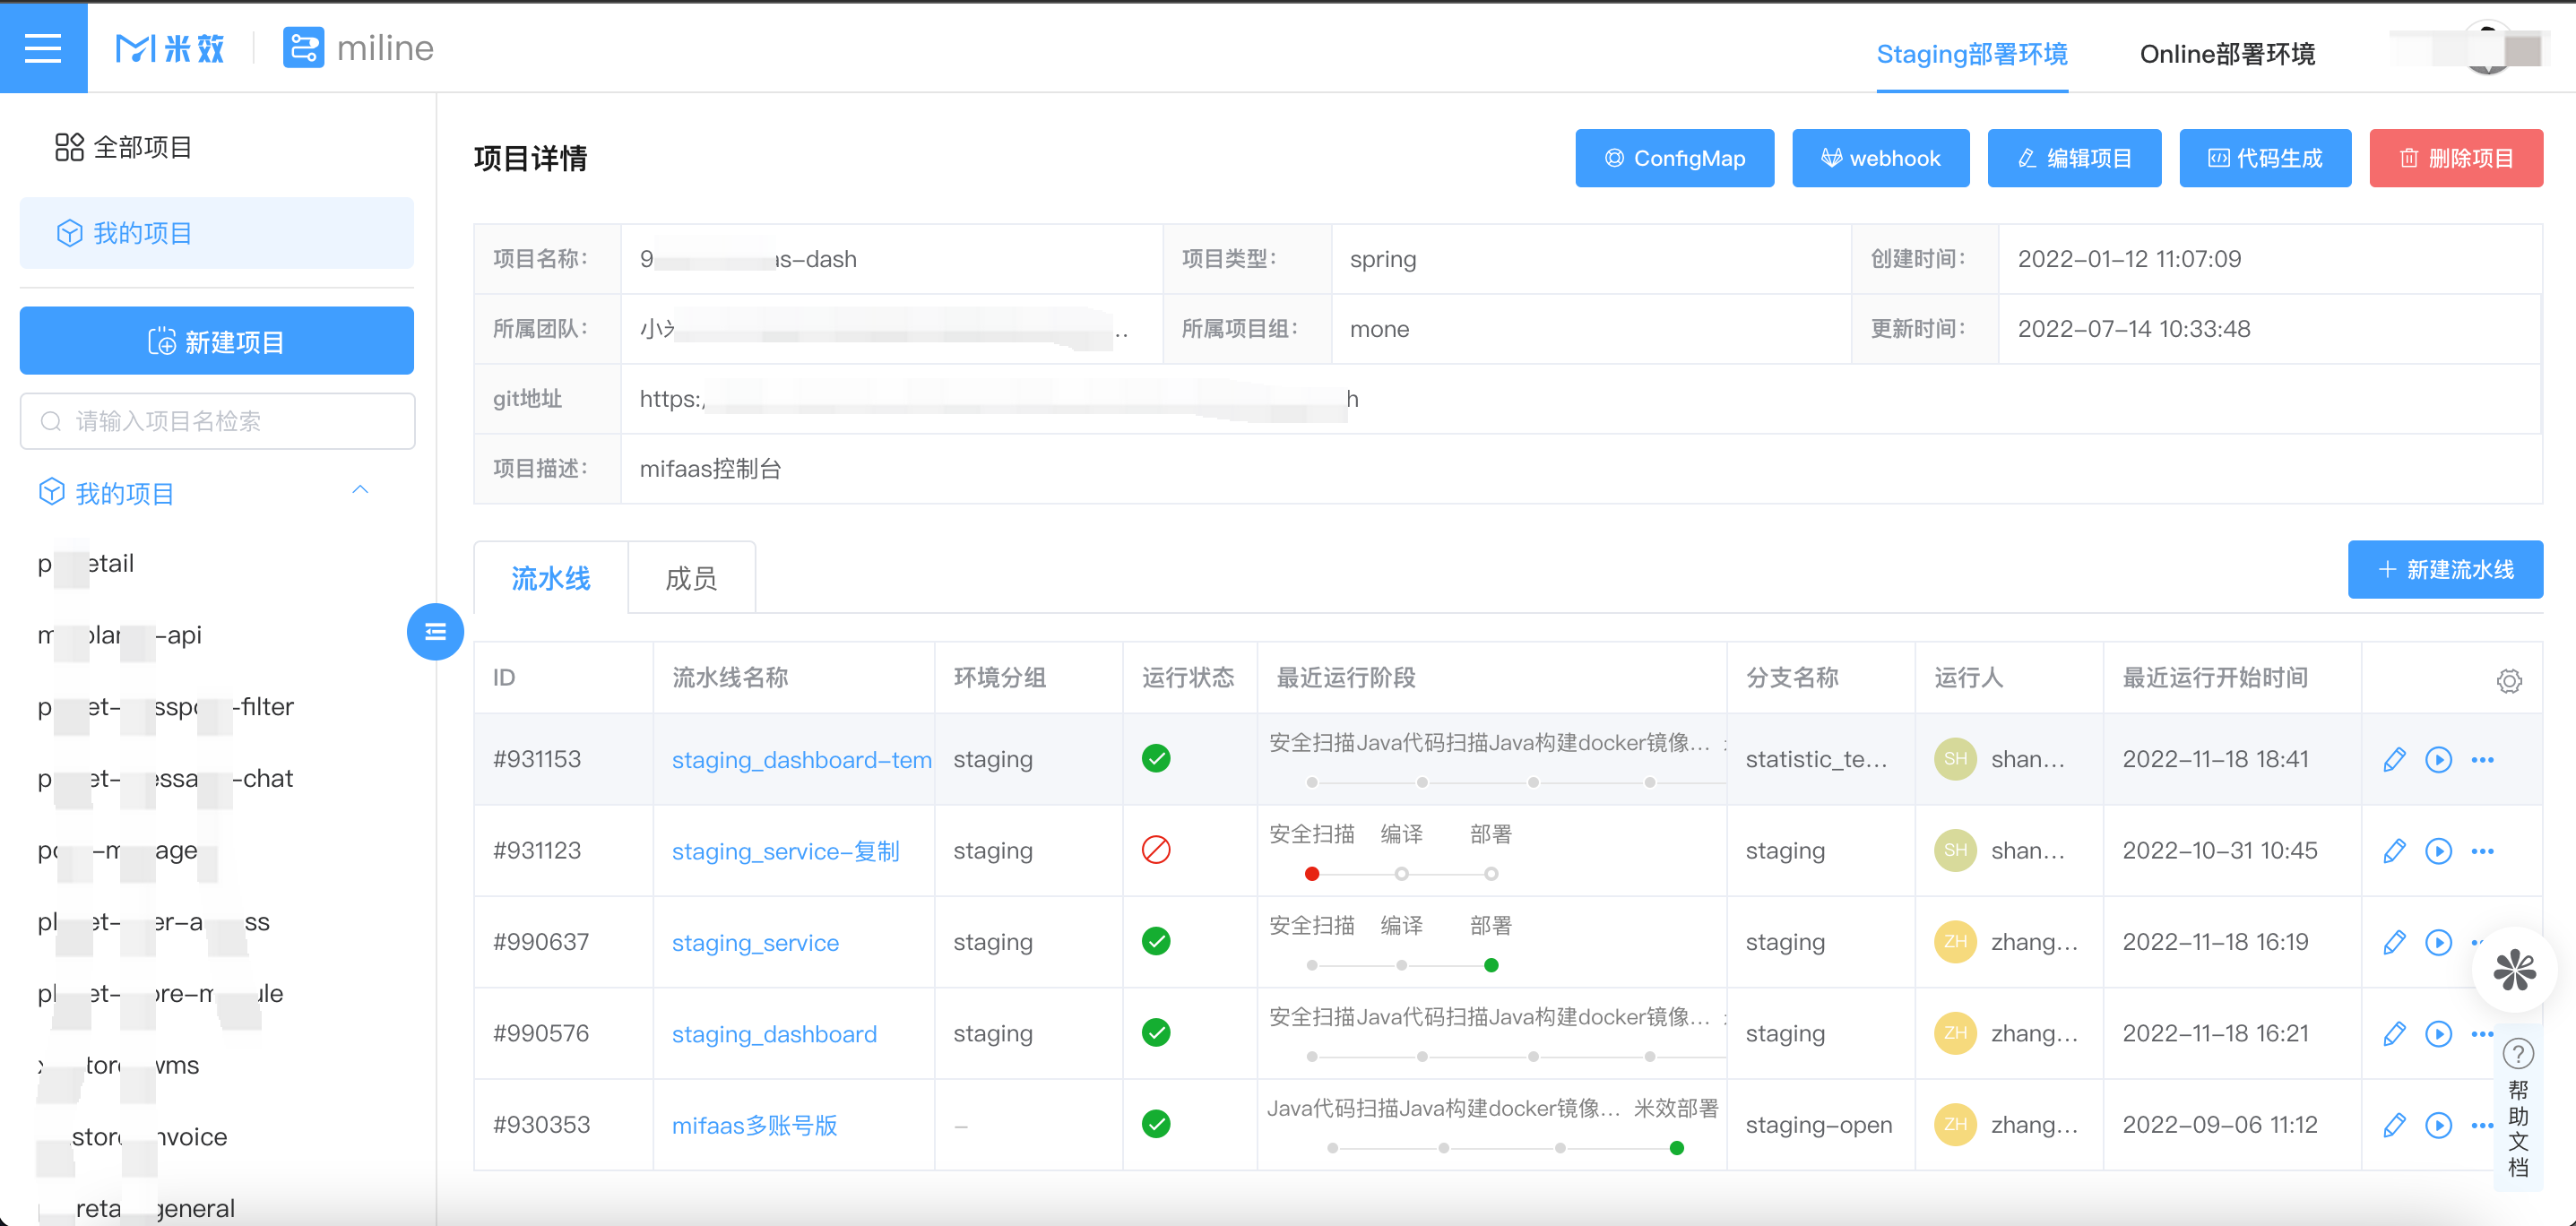2576x1226 pixels.
Task: Open the help document question icon
Action: tap(2517, 1053)
